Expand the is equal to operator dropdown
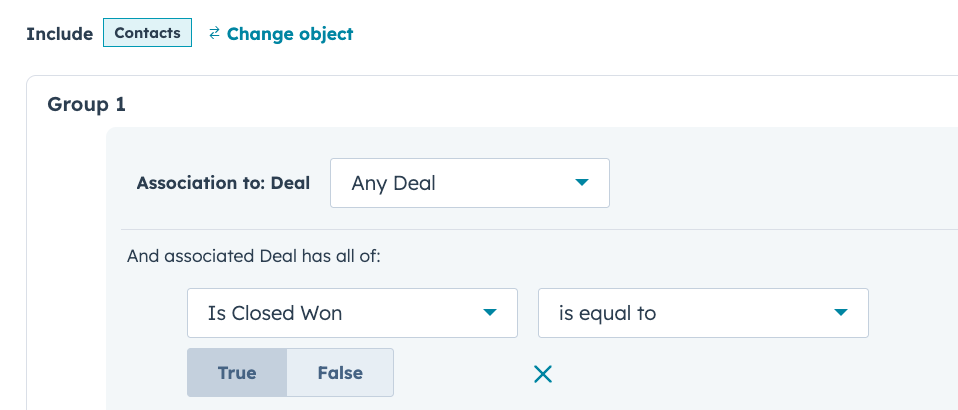The image size is (958, 410). [x=702, y=313]
